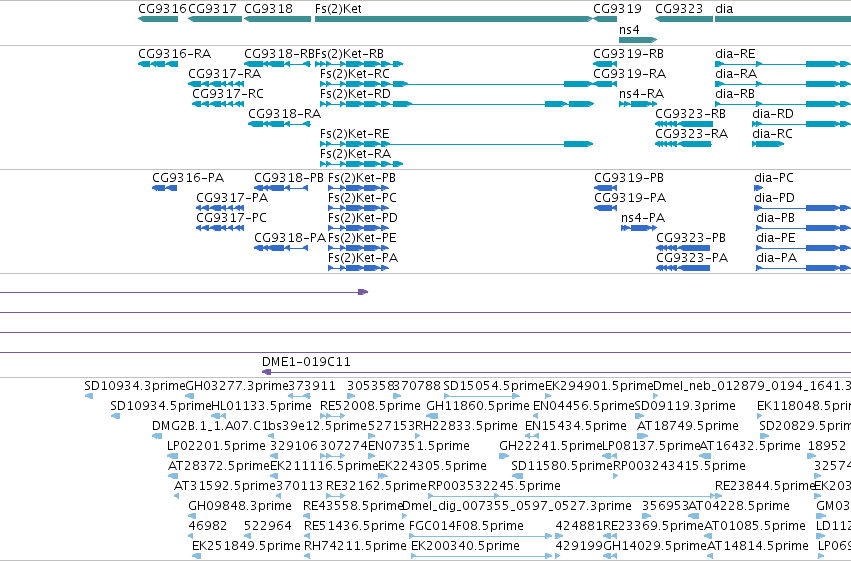Open the dia-RA transcript

pyautogui.click(x=783, y=84)
